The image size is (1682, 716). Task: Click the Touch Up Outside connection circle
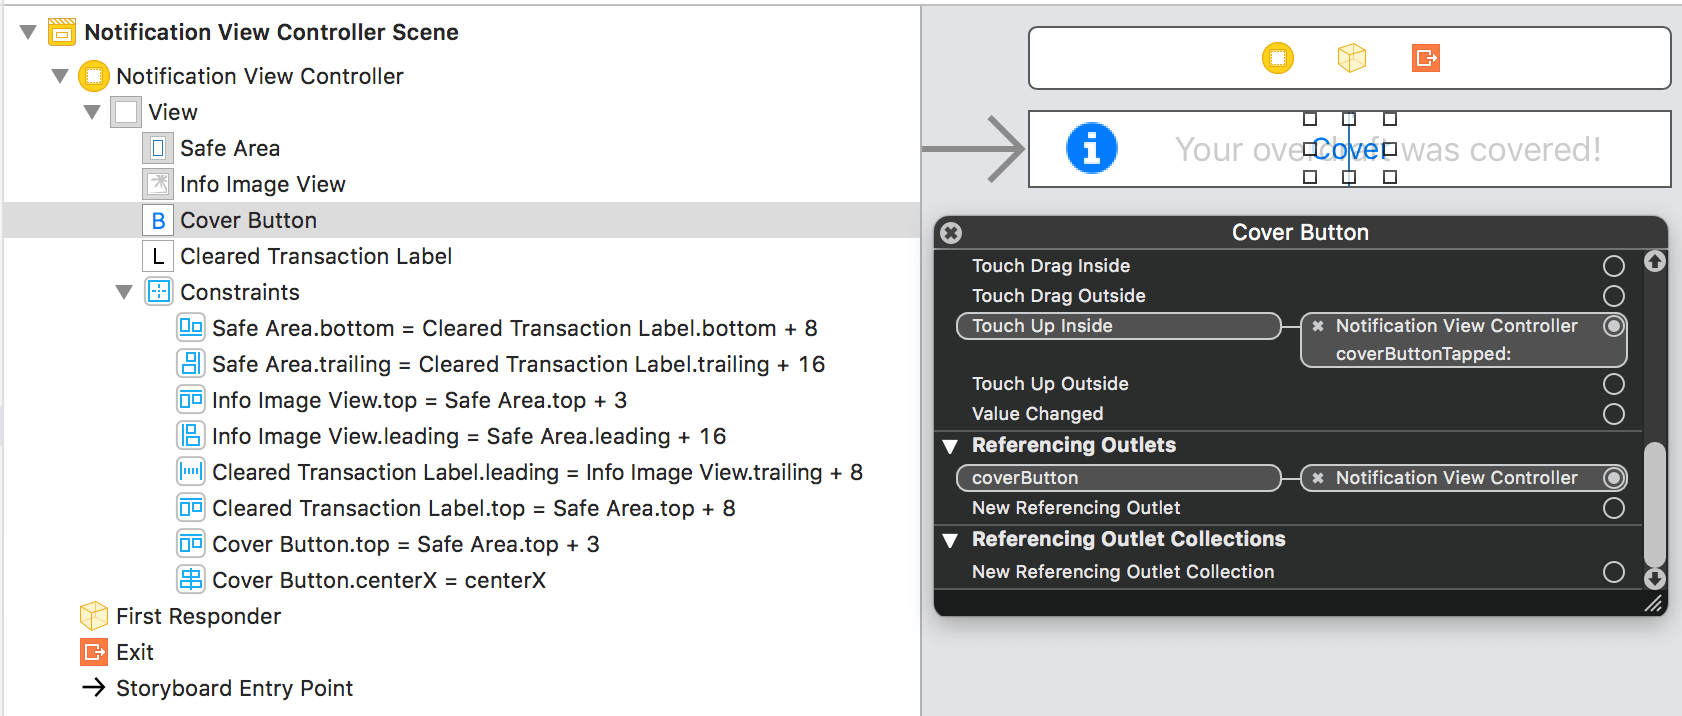pyautogui.click(x=1613, y=384)
